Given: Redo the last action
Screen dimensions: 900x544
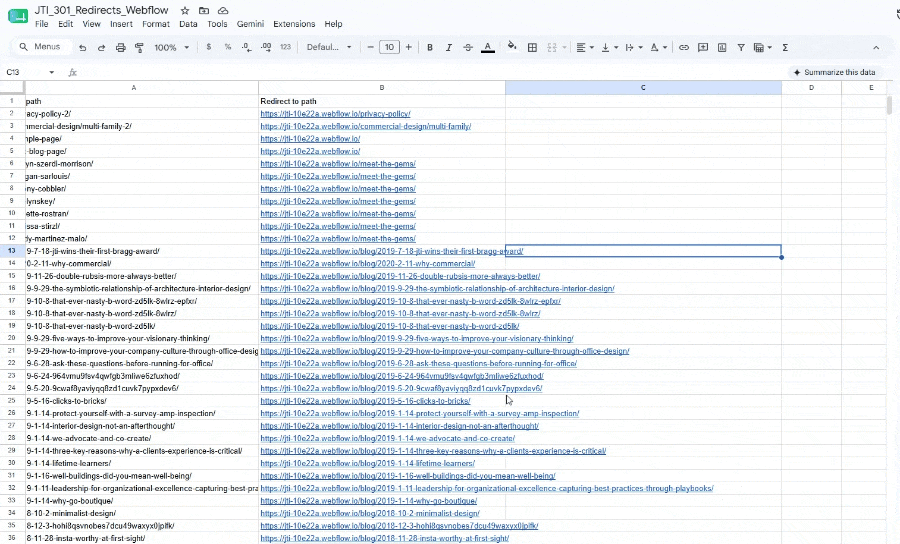Looking at the screenshot, I should click(102, 48).
